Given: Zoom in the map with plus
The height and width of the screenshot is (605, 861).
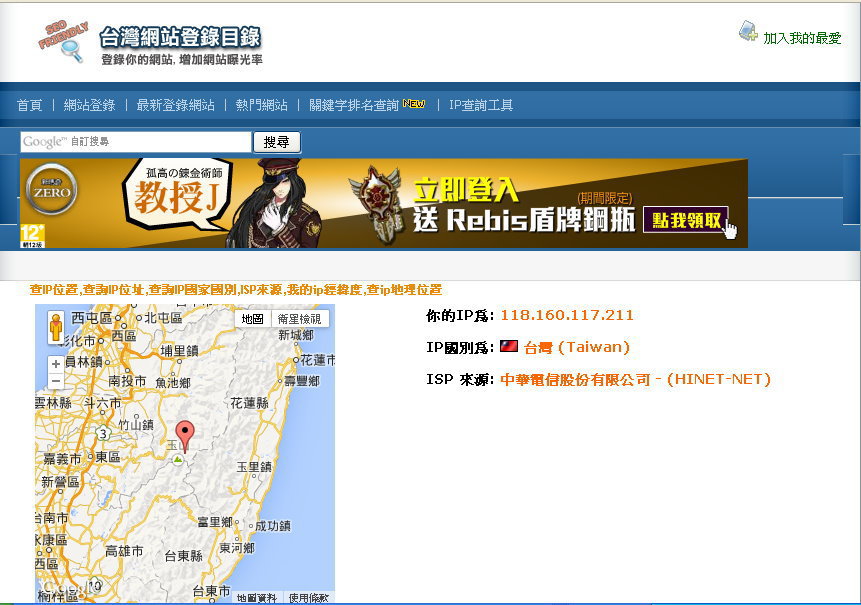Looking at the screenshot, I should pyautogui.click(x=55, y=363).
